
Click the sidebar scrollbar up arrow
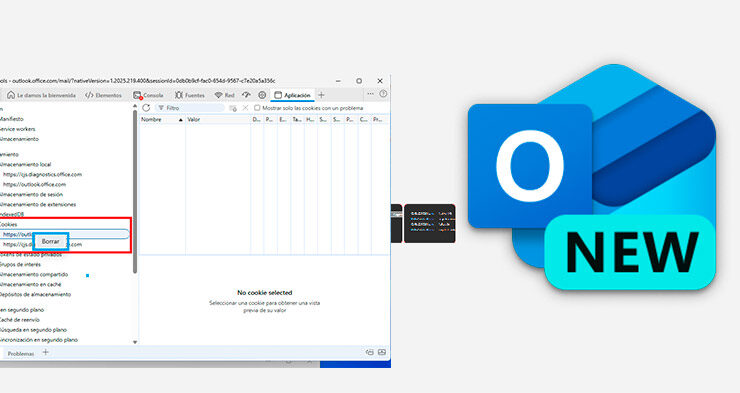click(x=135, y=107)
